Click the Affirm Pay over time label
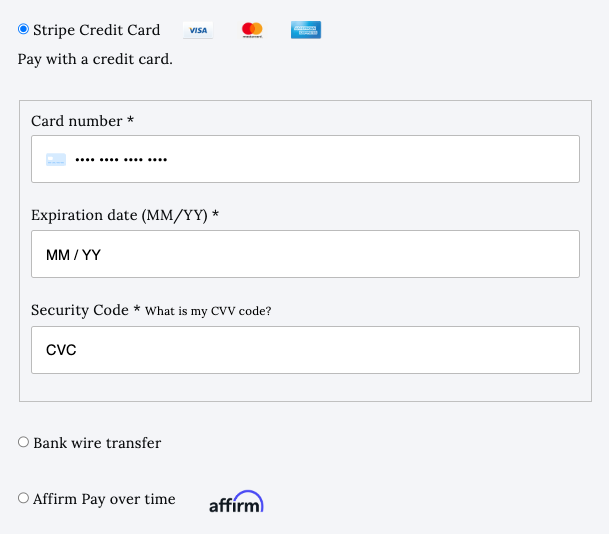This screenshot has width=609, height=534. (104, 499)
